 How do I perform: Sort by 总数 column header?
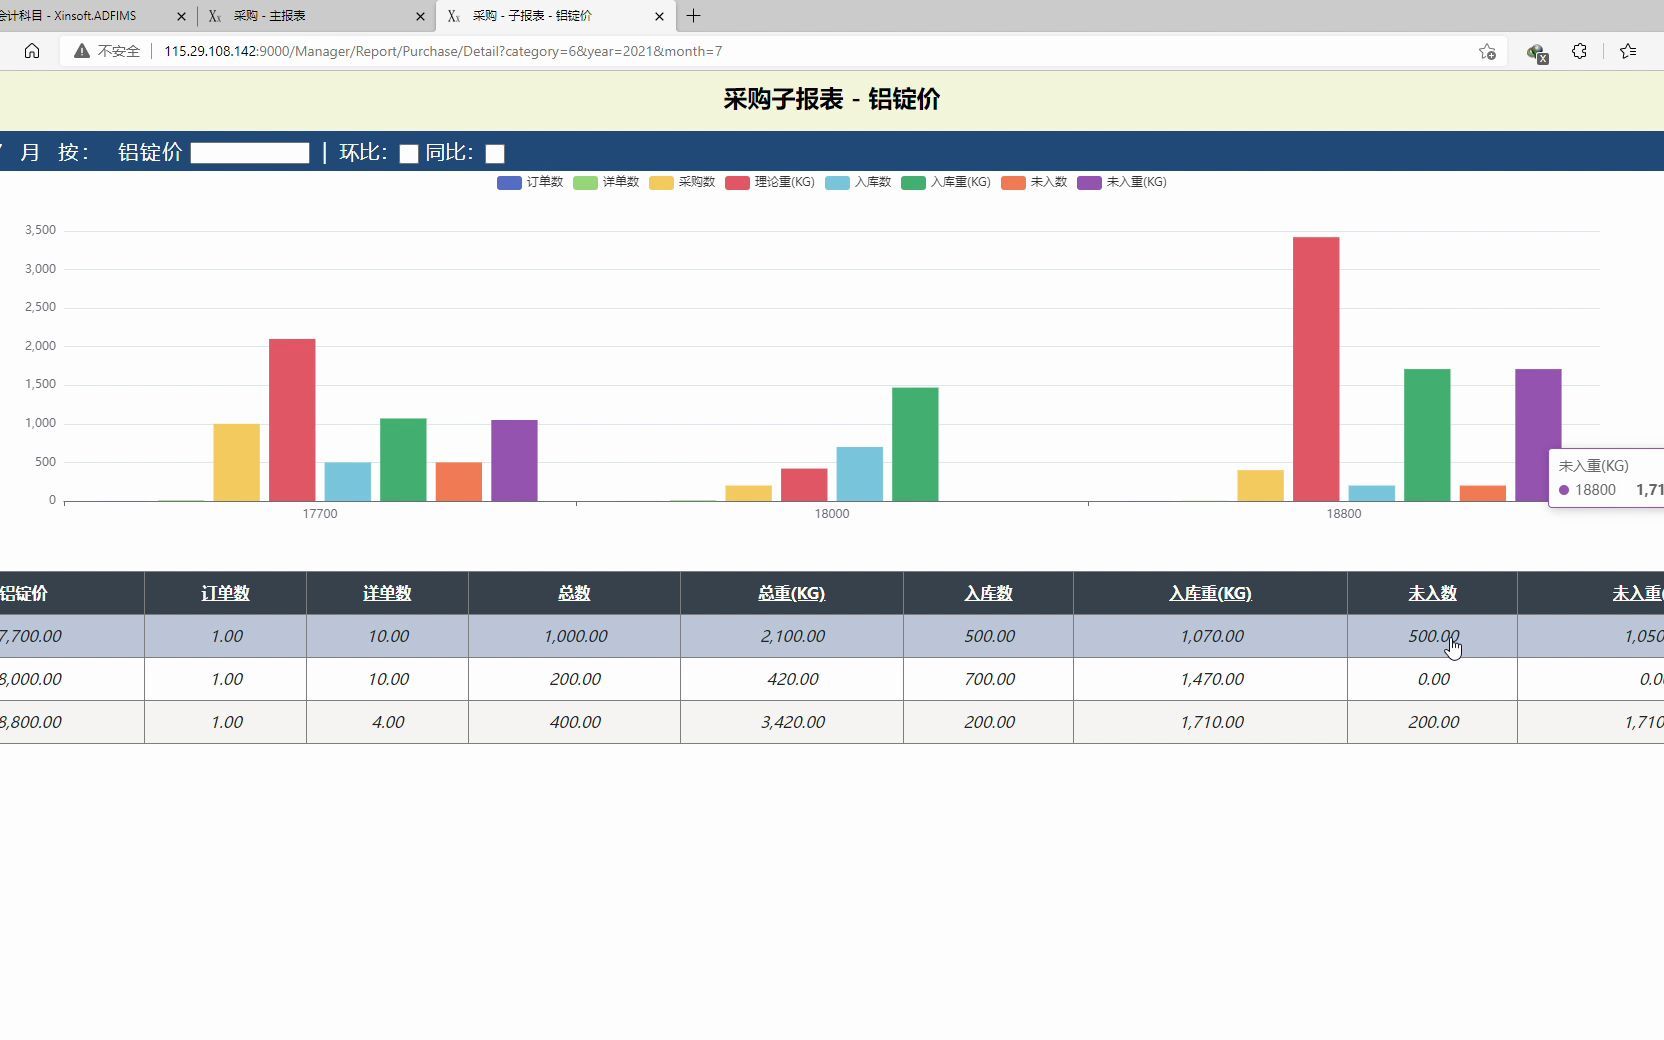coord(574,593)
